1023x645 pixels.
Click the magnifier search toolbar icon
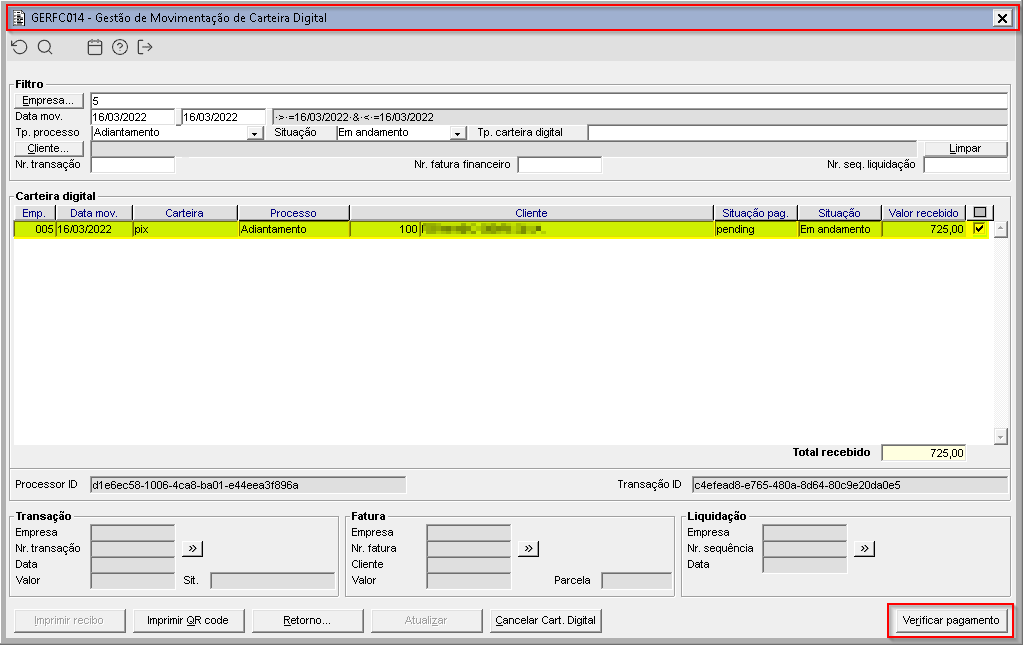pyautogui.click(x=45, y=47)
